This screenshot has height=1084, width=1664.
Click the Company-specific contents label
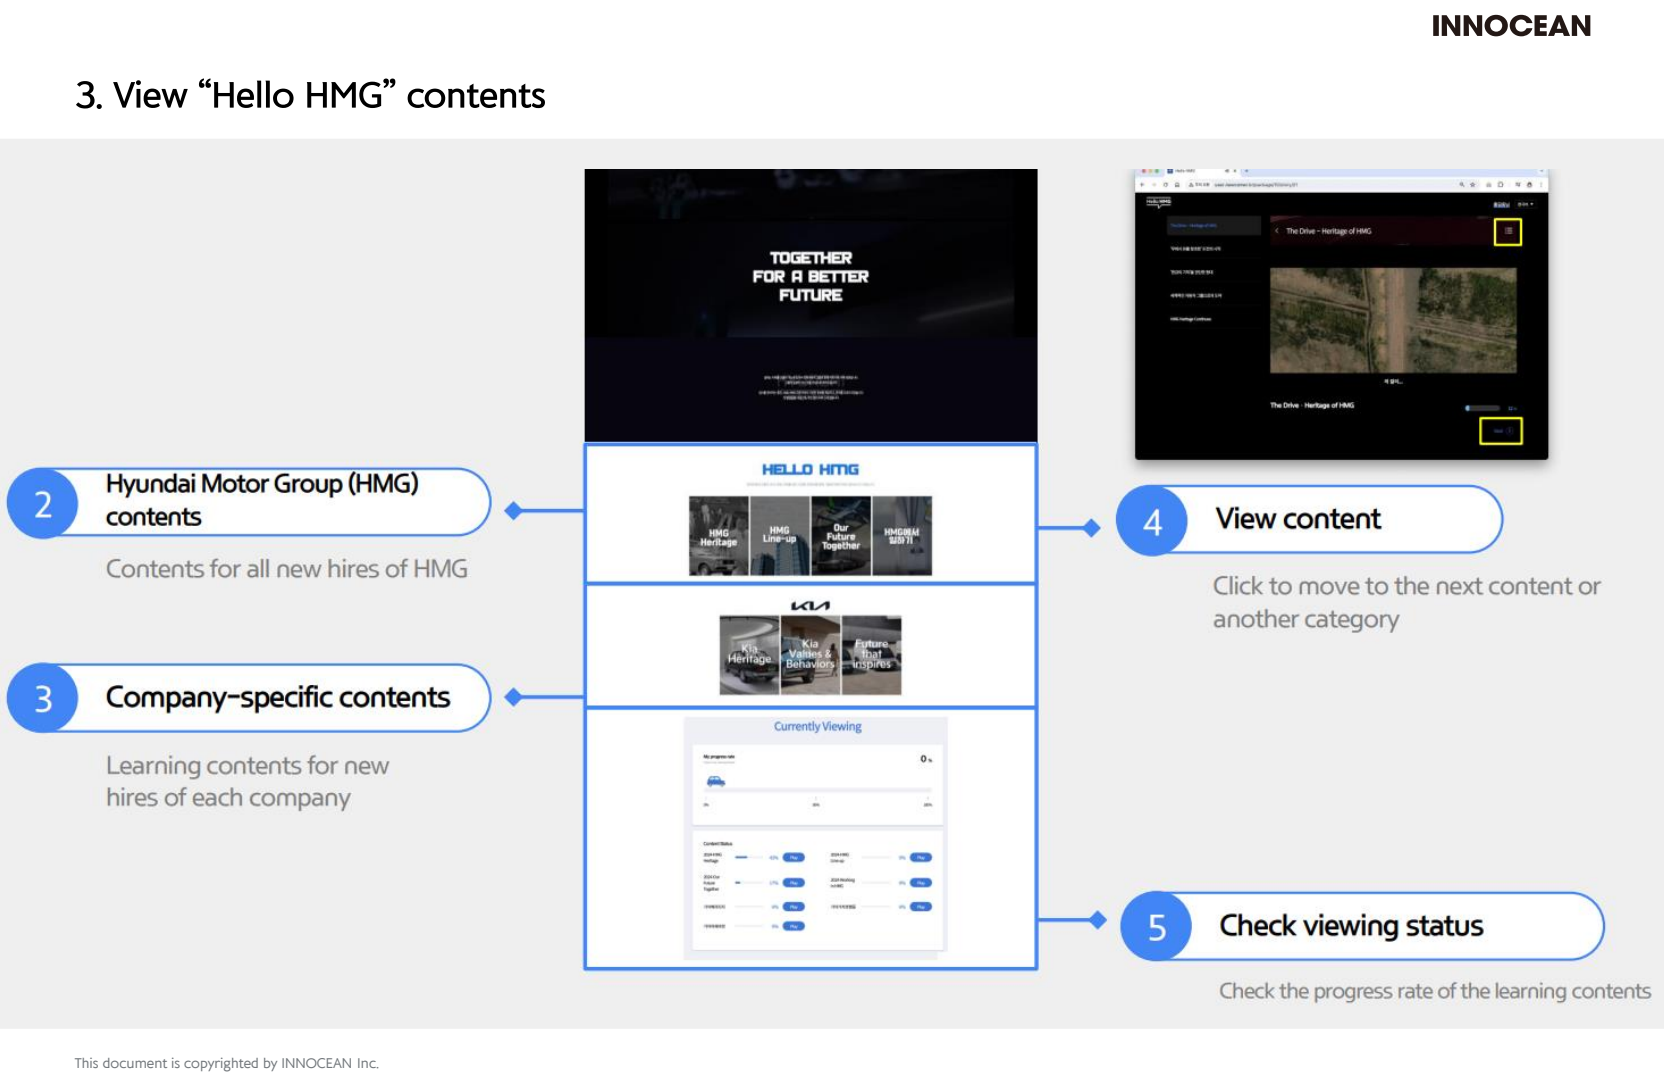[x=278, y=697]
